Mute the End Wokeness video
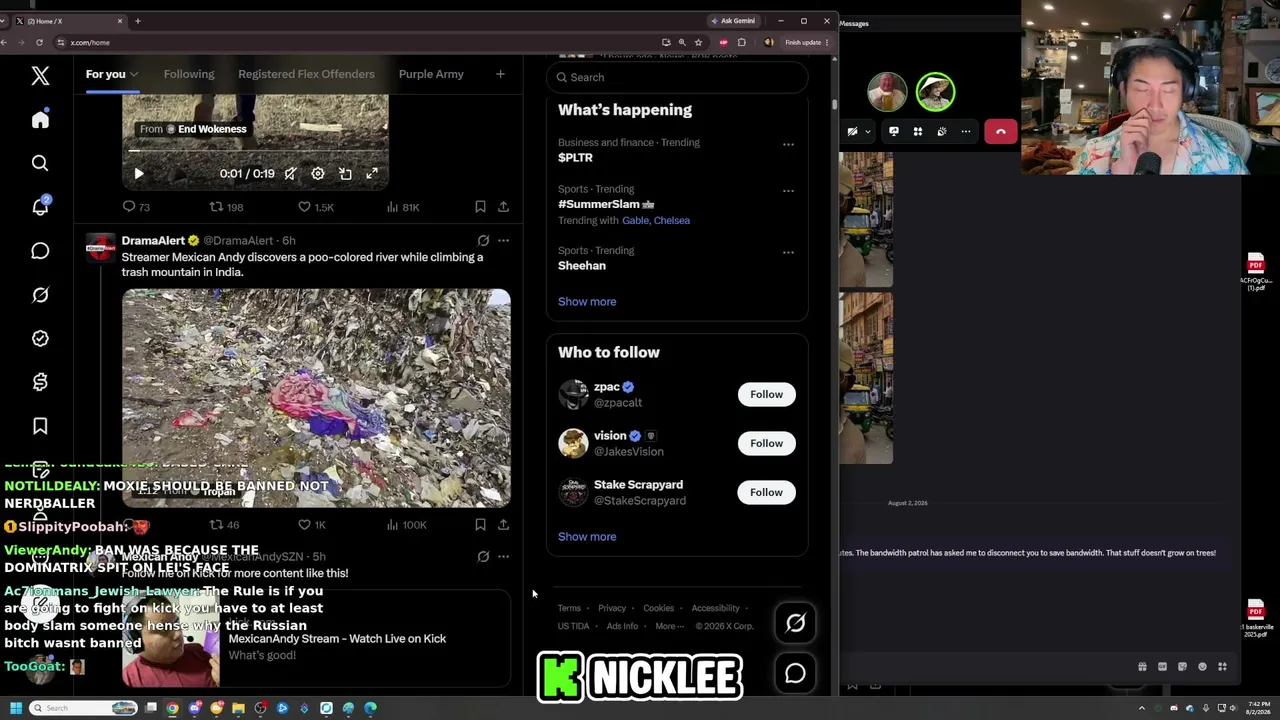Image resolution: width=1280 pixels, height=720 pixels. (290, 174)
